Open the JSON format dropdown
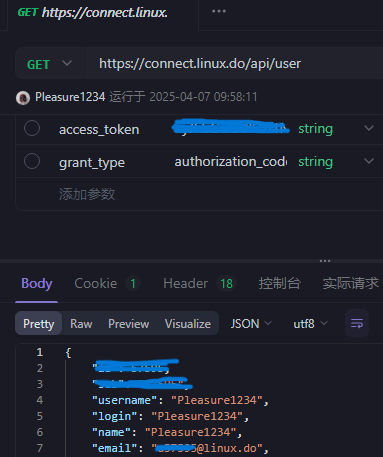383x457 pixels. click(x=251, y=323)
